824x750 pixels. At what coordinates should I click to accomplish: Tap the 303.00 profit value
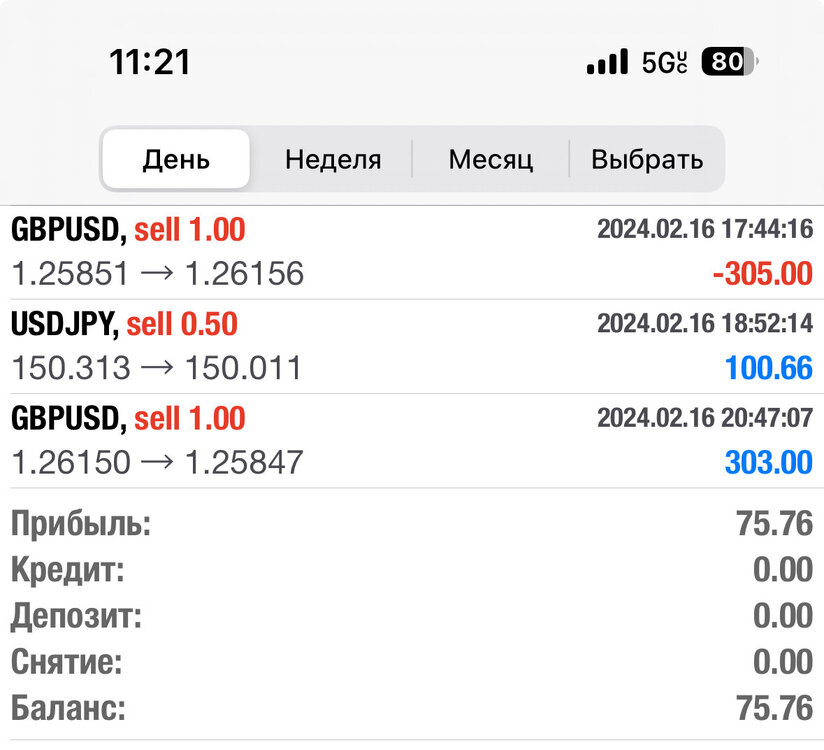click(769, 463)
